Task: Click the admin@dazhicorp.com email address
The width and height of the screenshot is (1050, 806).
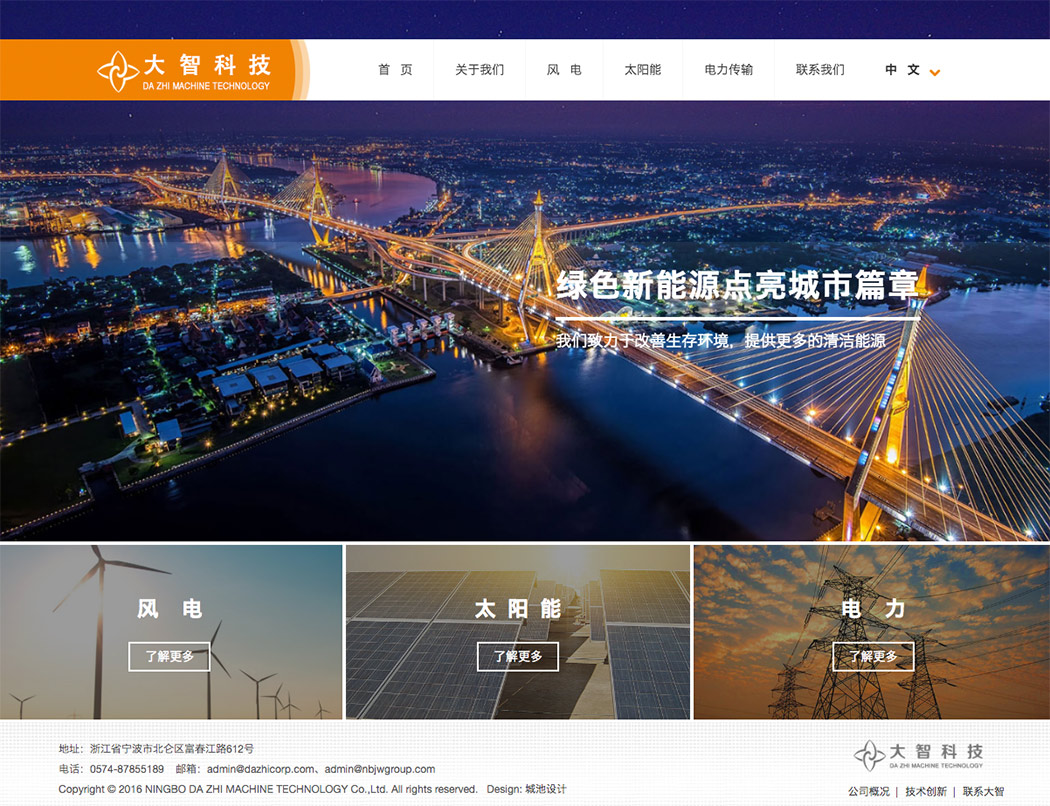Action: (260, 769)
